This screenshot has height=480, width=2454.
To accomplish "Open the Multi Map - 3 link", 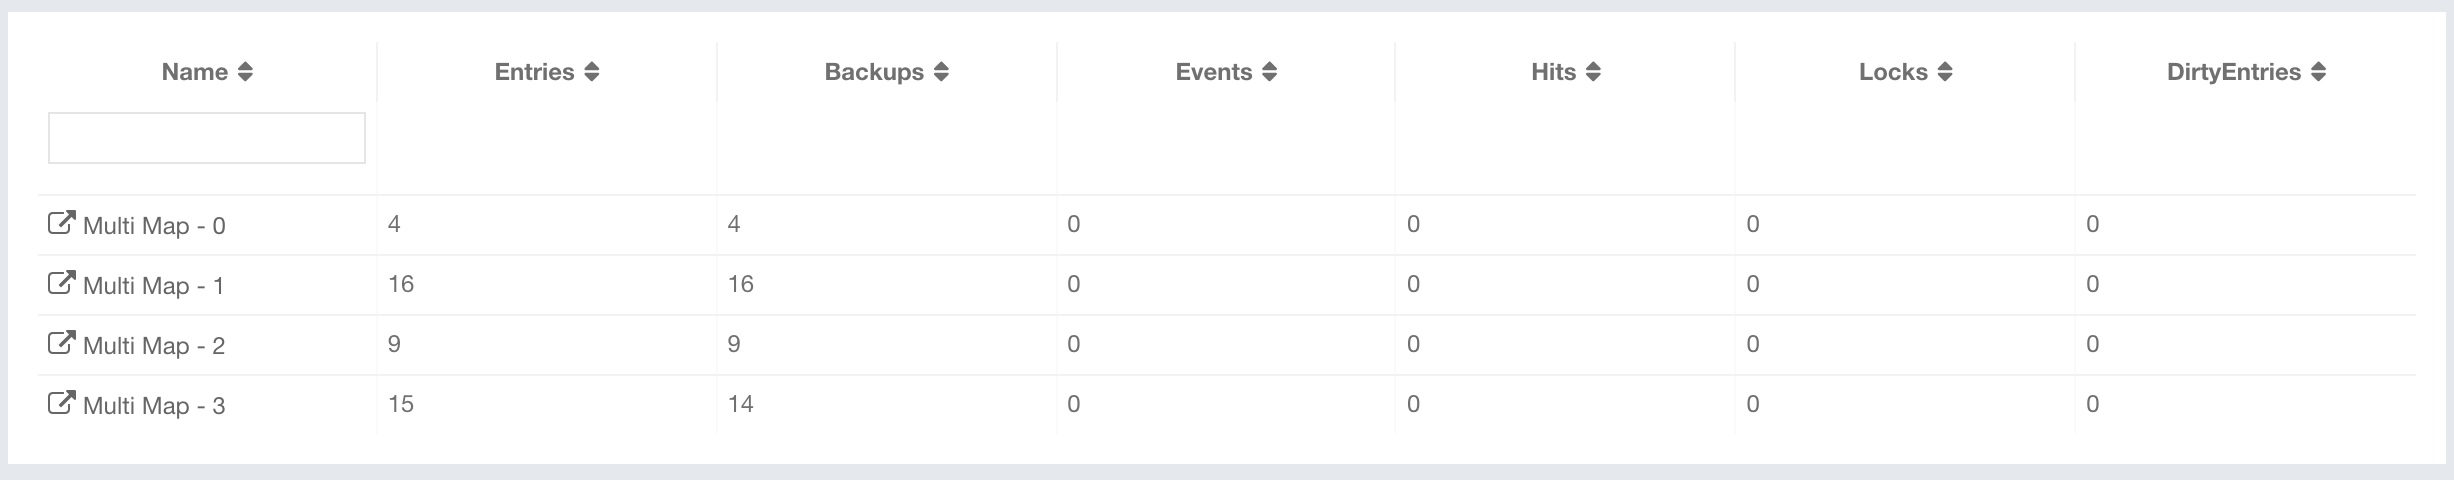I will pyautogui.click(x=154, y=406).
